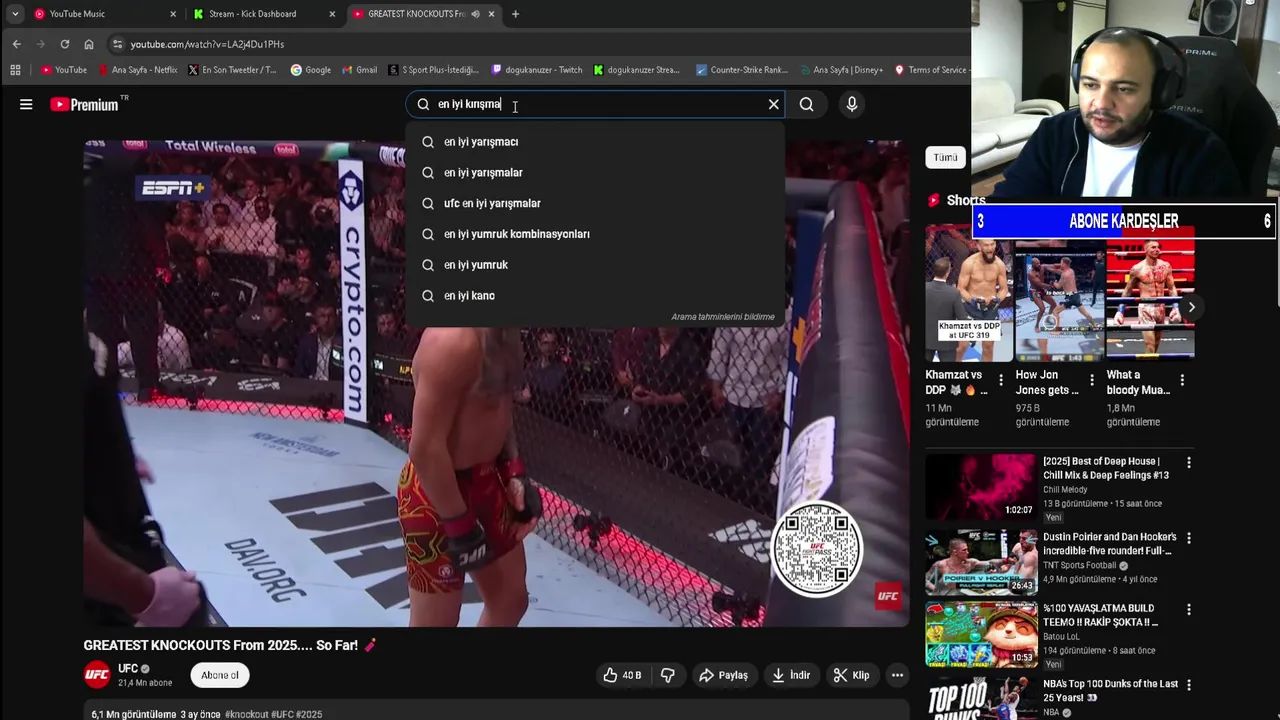This screenshot has height=720, width=1280.
Task: Open What a bloody Mua Short thumbnail
Action: point(1150,292)
